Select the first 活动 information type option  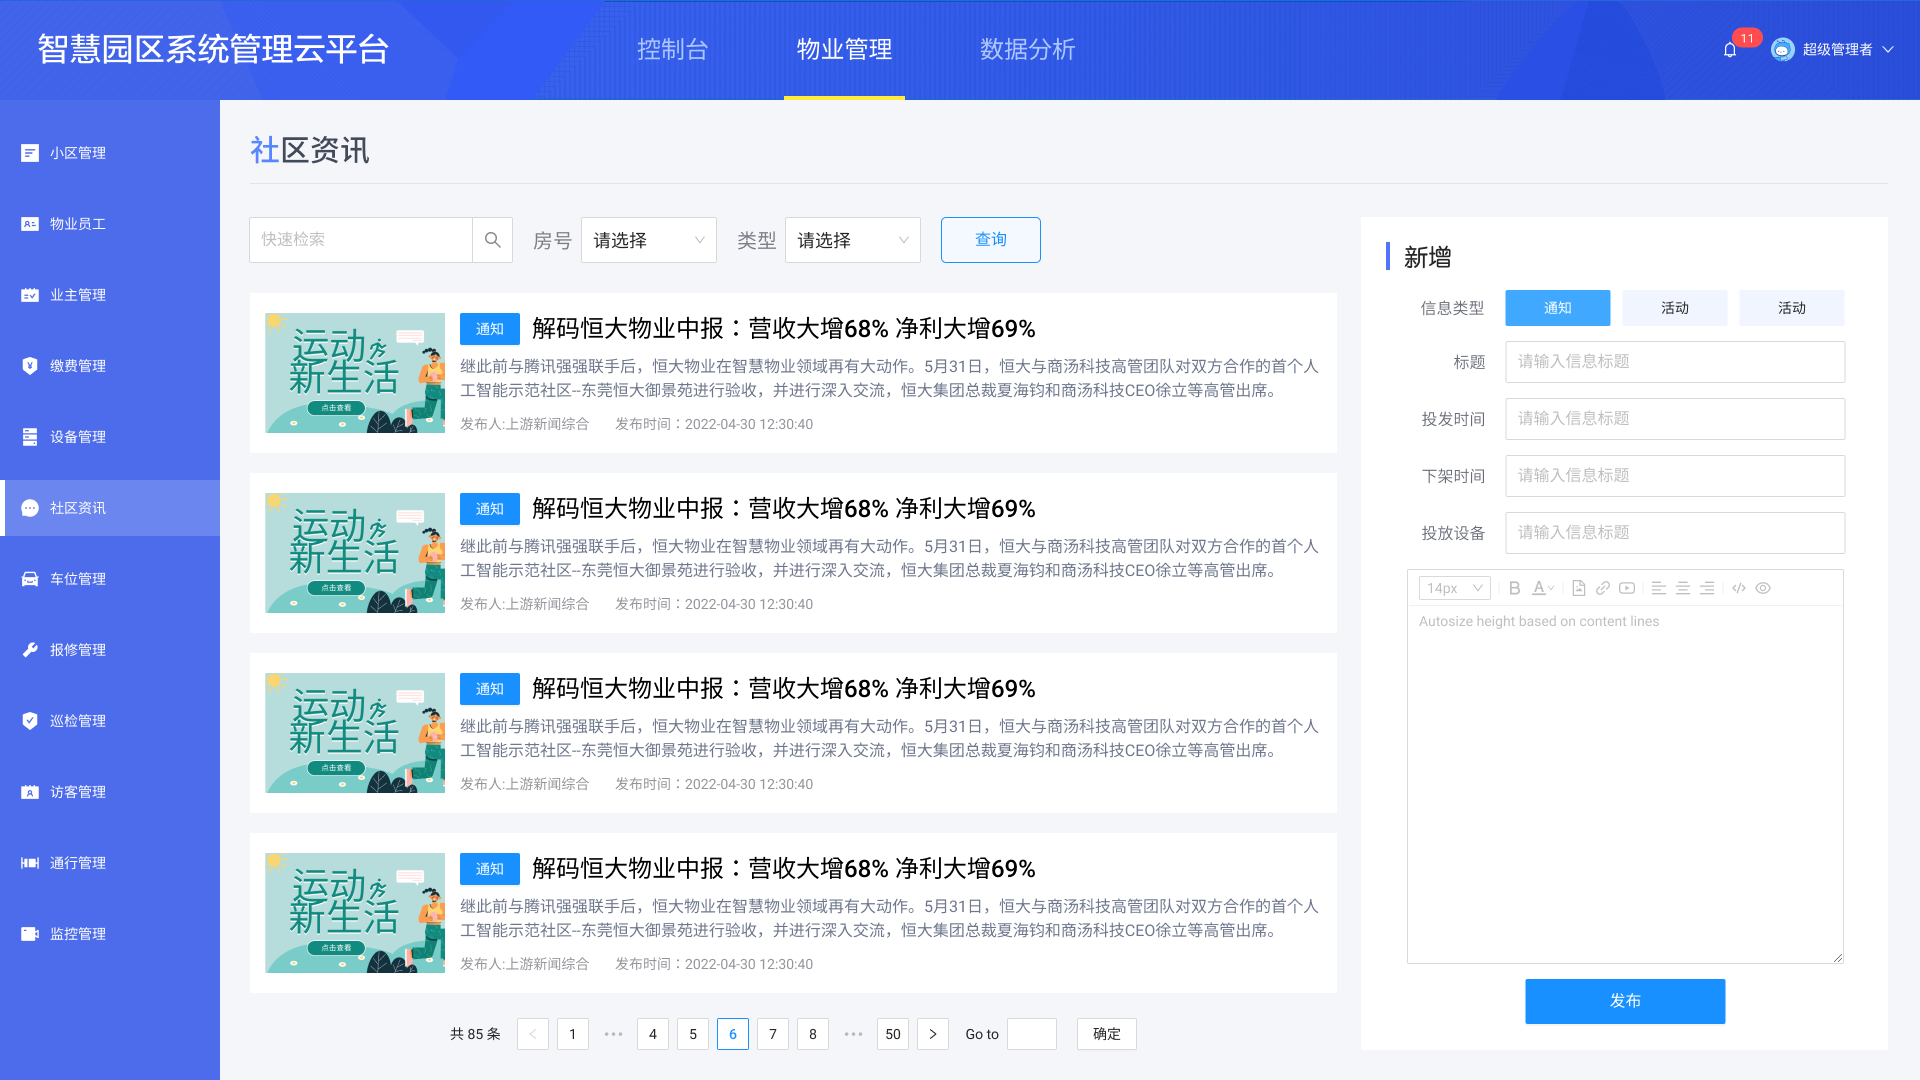pos(1674,308)
